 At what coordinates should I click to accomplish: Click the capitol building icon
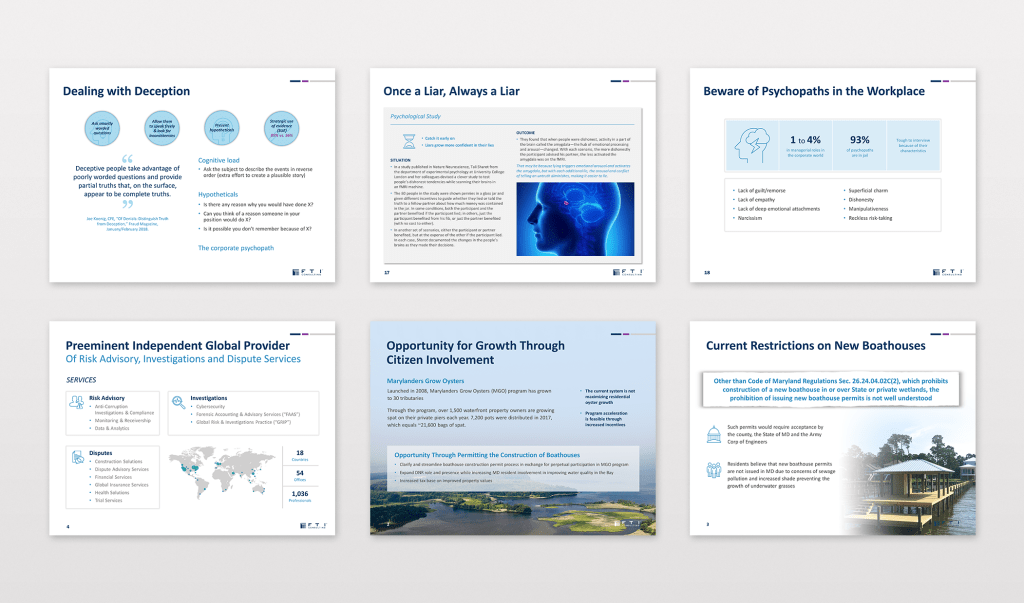pyautogui.click(x=714, y=434)
